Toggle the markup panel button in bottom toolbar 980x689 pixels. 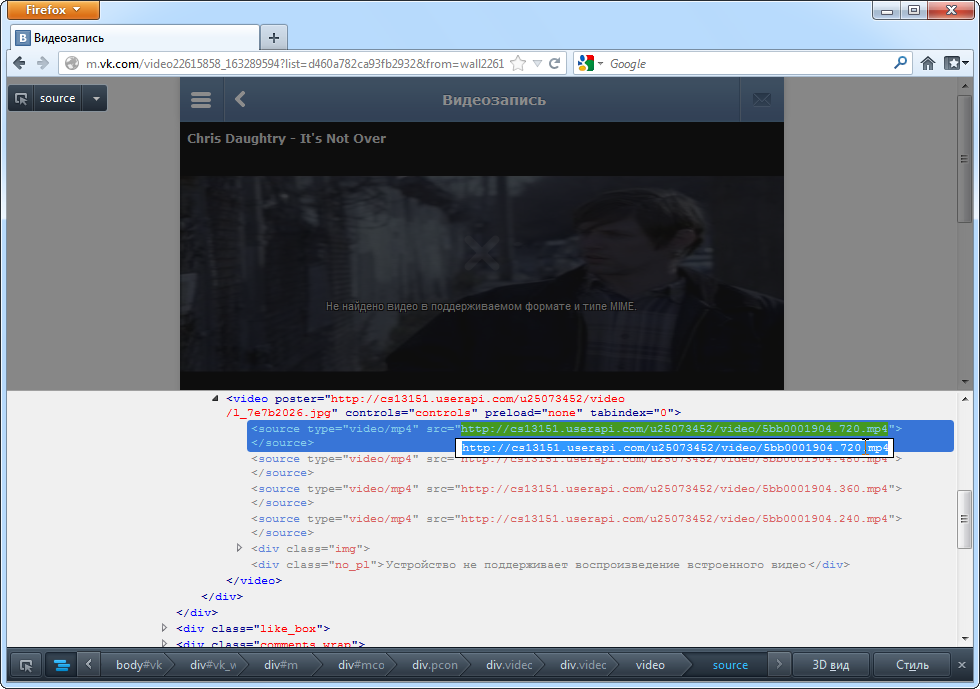tap(61, 665)
